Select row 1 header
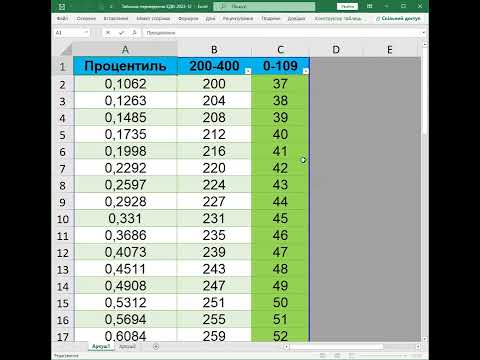480x360 pixels. tap(62, 66)
